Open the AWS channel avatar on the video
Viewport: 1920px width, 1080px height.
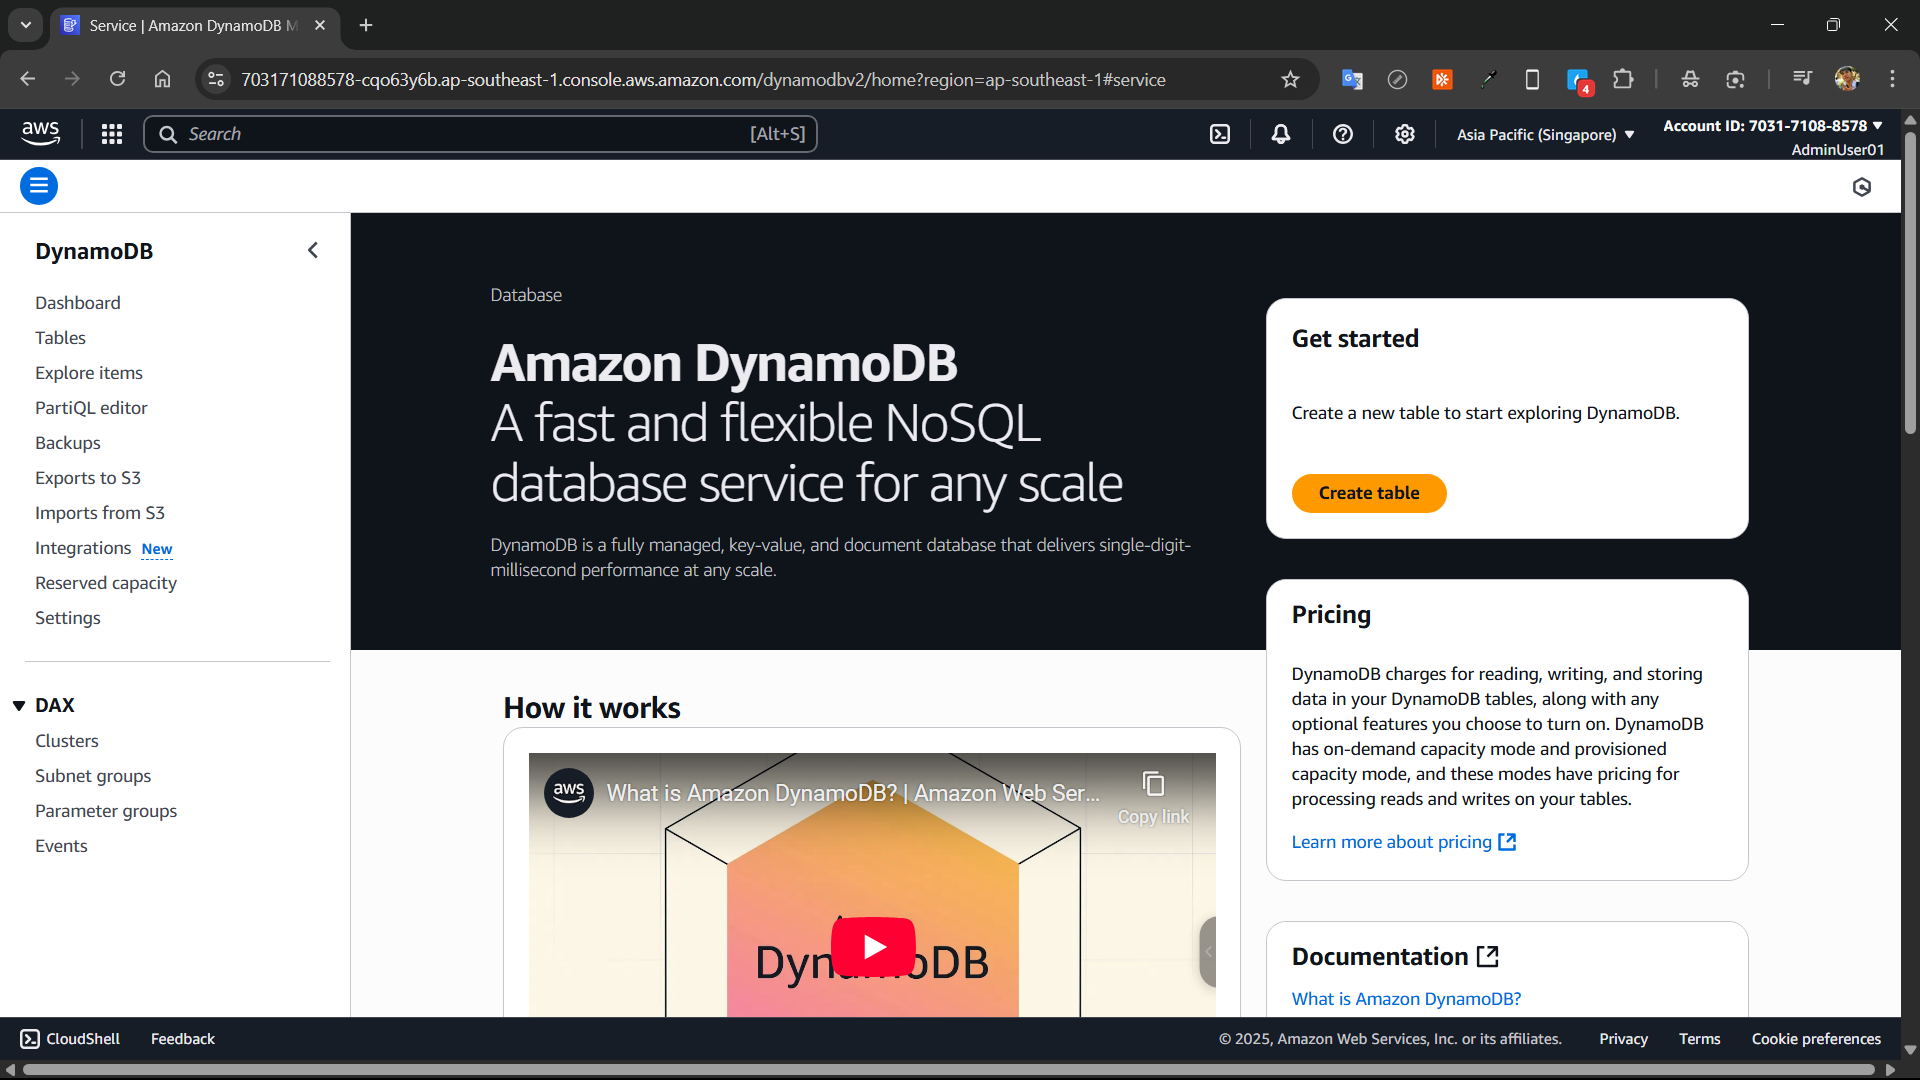(569, 793)
